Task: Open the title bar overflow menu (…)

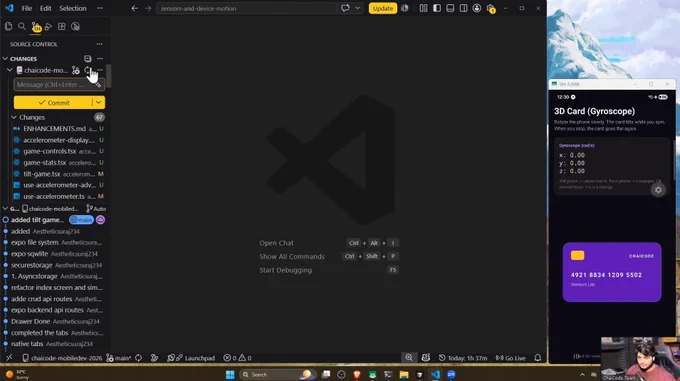Action: click(x=100, y=8)
